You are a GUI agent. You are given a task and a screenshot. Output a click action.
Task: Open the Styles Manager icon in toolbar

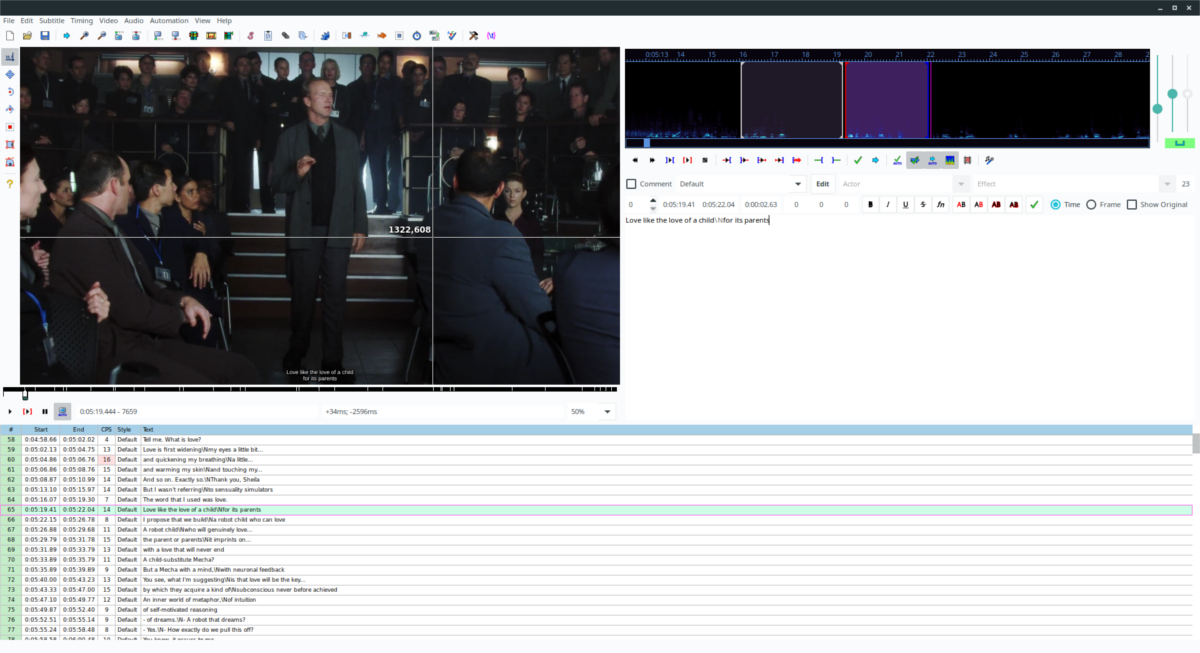(x=250, y=35)
